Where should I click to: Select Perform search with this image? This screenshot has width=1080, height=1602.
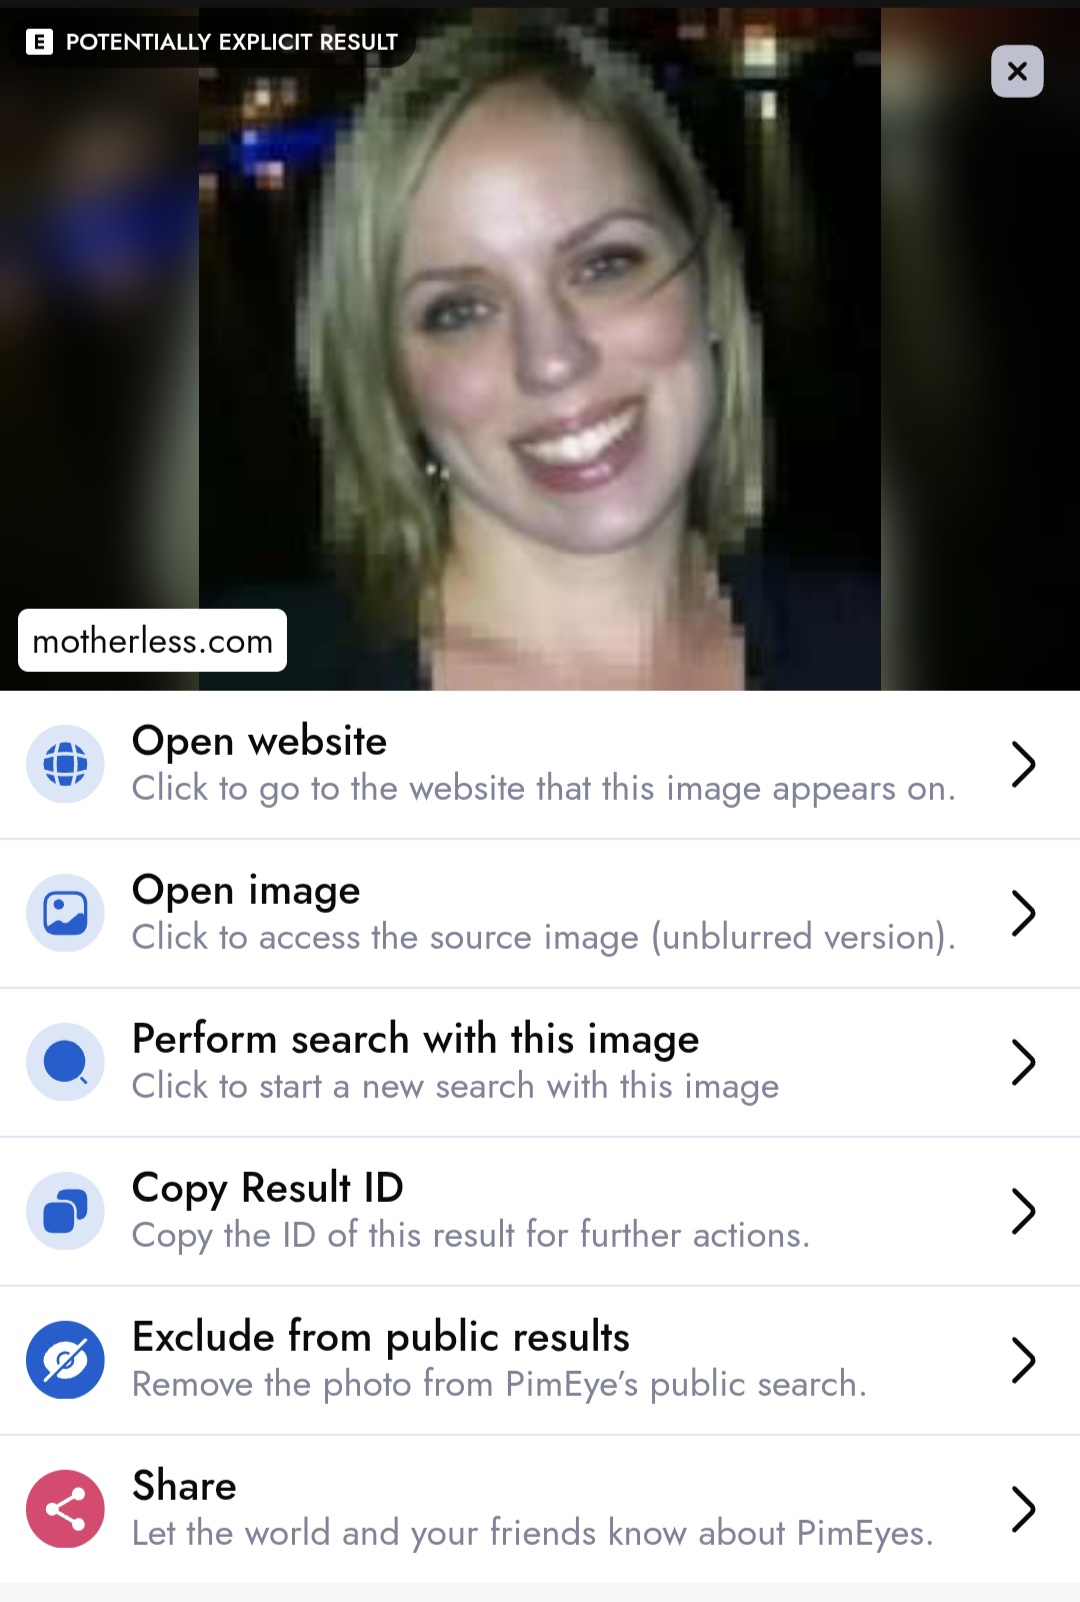pos(415,1039)
